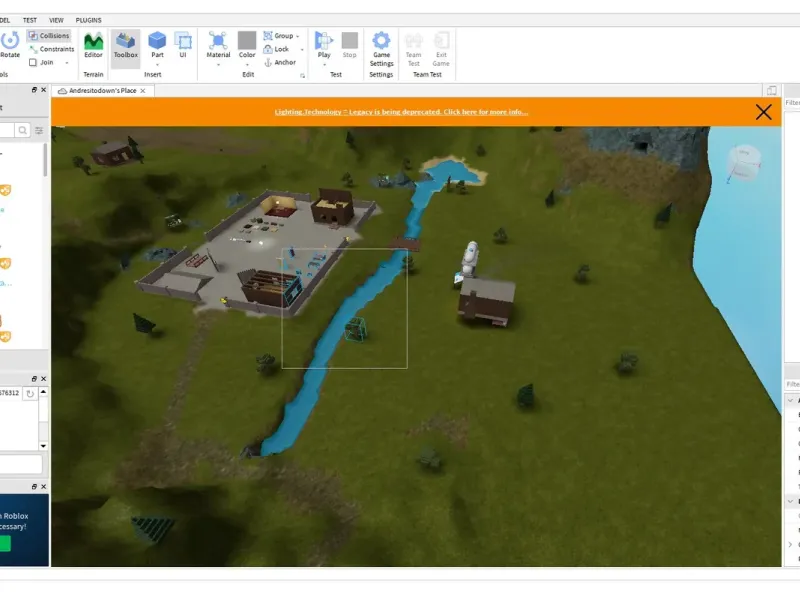Open the Join dropdown arrow
Image resolution: width=800 pixels, height=600 pixels.
point(67,63)
